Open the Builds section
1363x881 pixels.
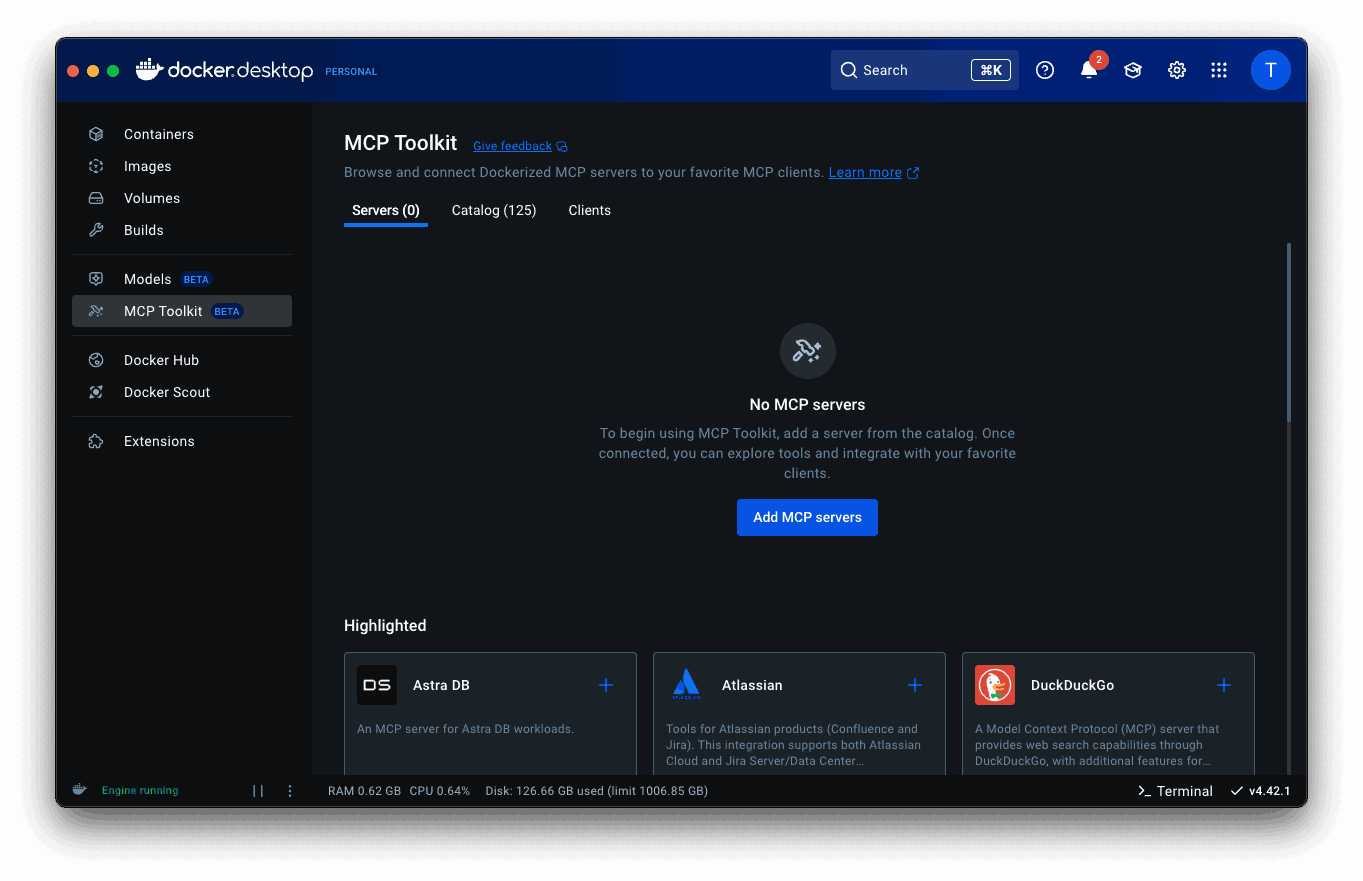coord(143,230)
